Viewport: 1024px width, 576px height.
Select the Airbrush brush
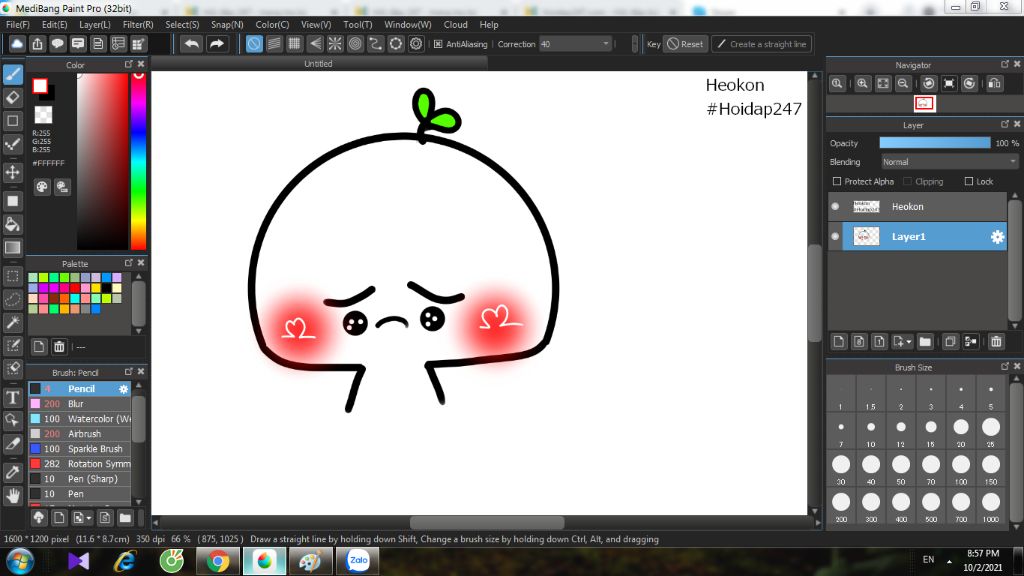pos(80,434)
